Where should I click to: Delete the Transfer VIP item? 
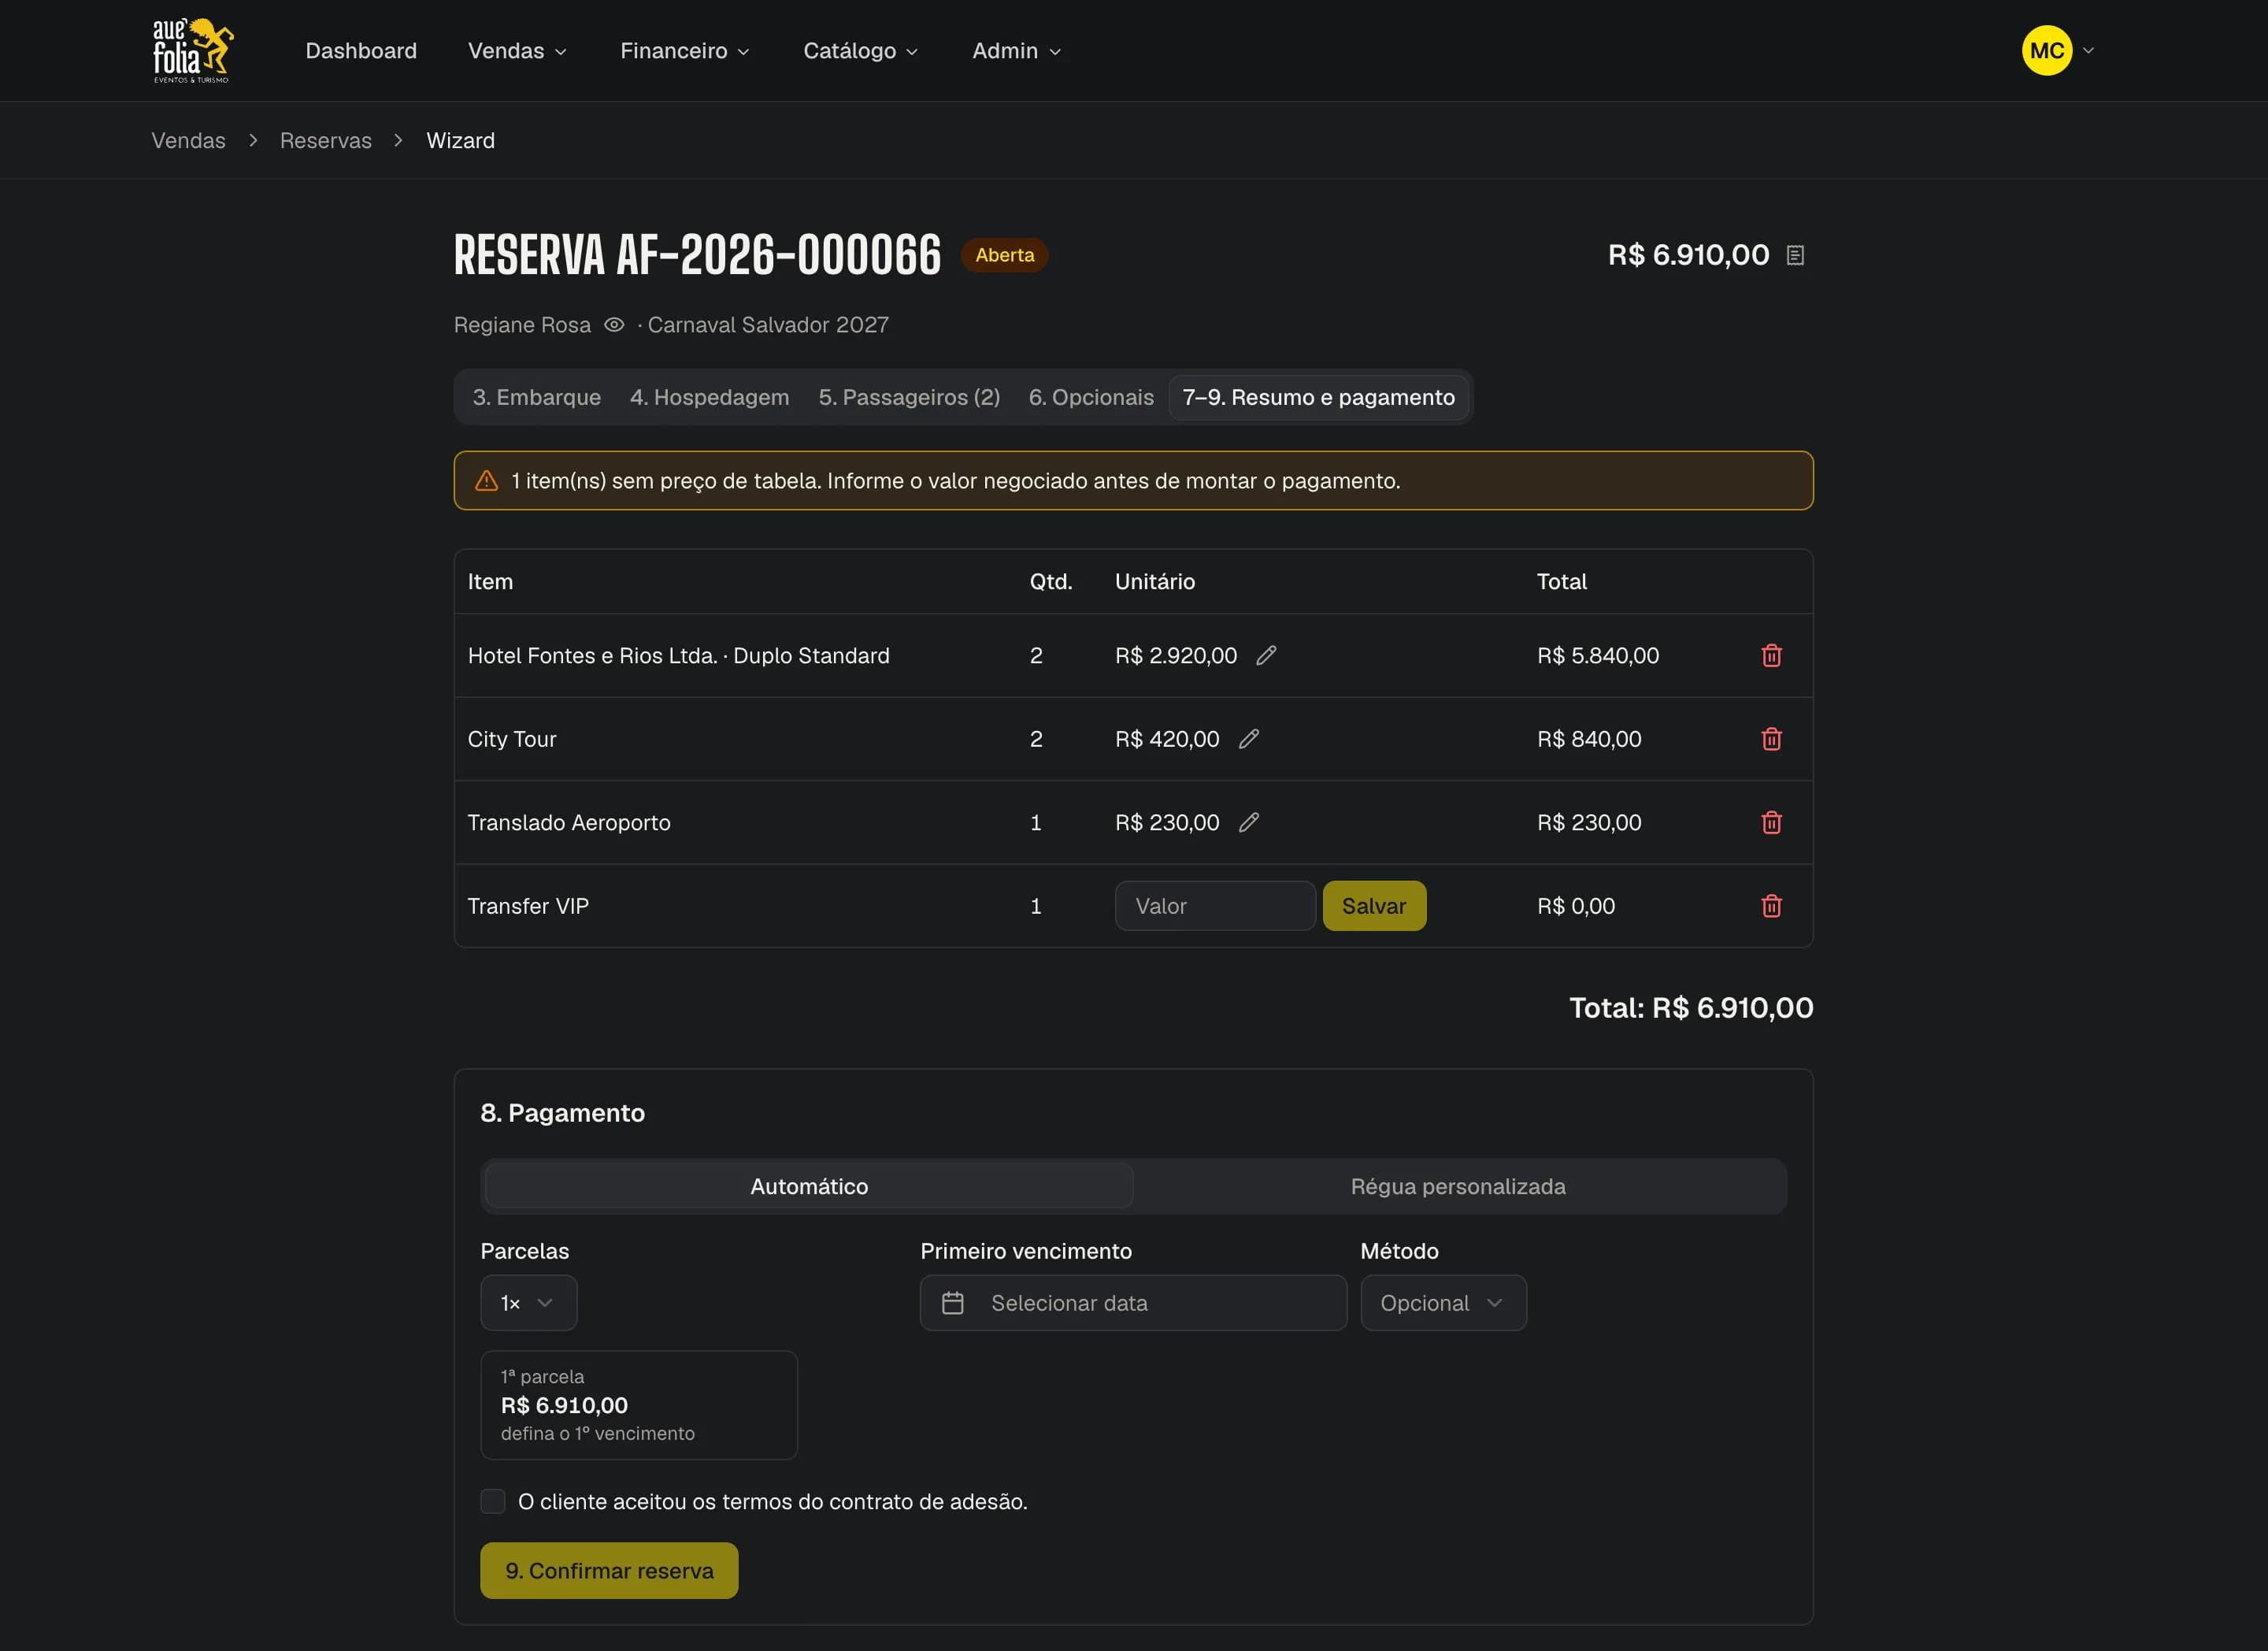(x=1771, y=906)
